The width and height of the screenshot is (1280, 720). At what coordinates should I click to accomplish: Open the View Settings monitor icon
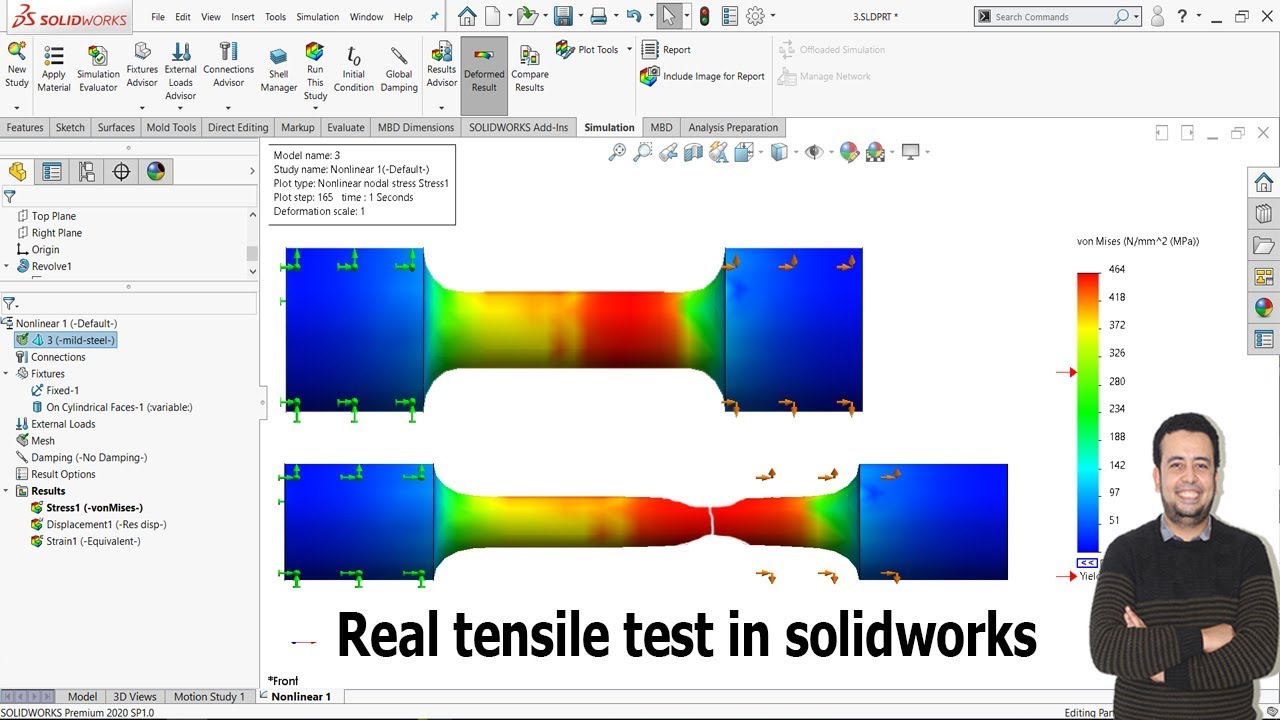[x=910, y=152]
